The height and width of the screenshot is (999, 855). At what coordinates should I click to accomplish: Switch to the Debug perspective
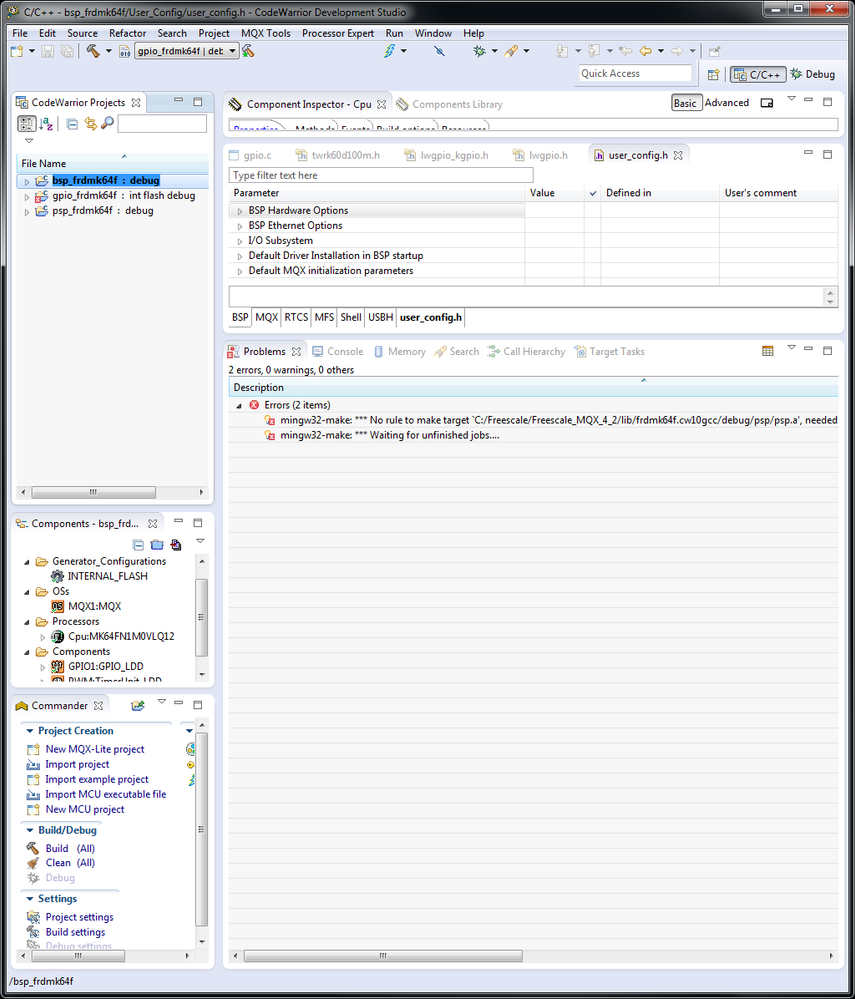tap(813, 75)
